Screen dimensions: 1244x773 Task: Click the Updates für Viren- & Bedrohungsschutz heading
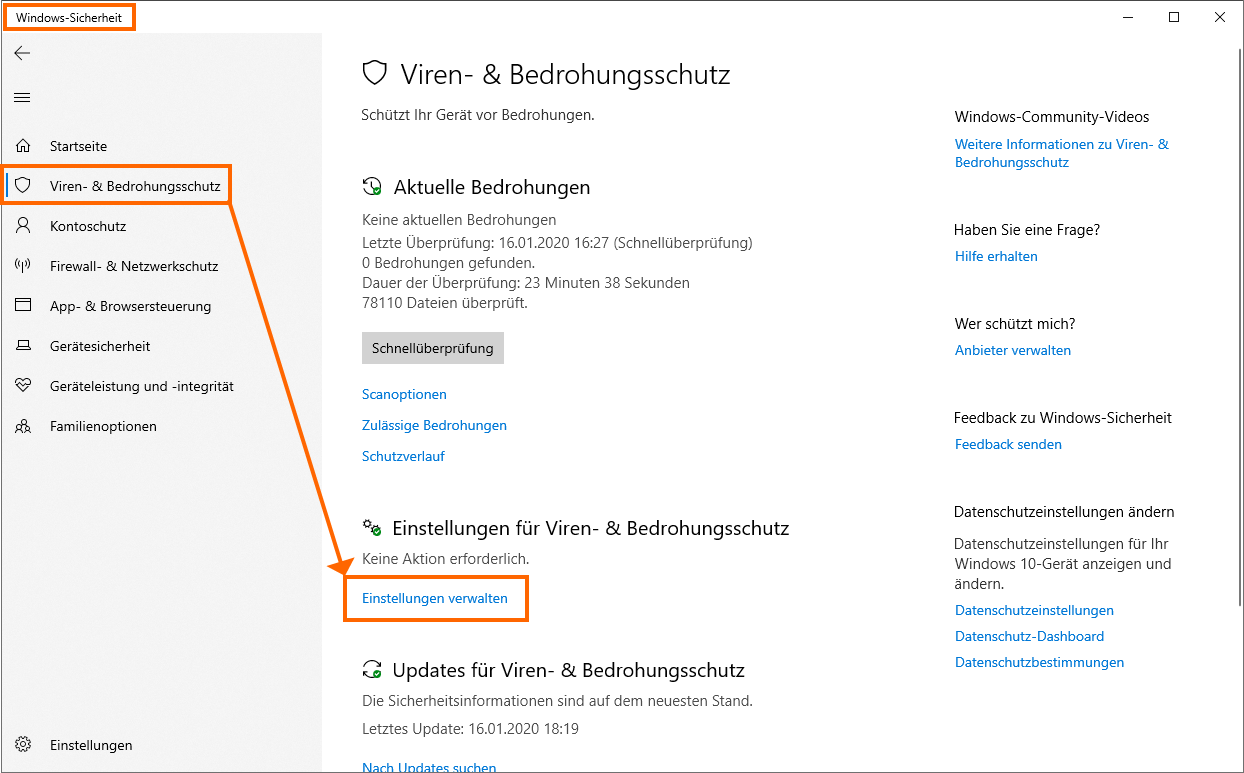click(568, 670)
